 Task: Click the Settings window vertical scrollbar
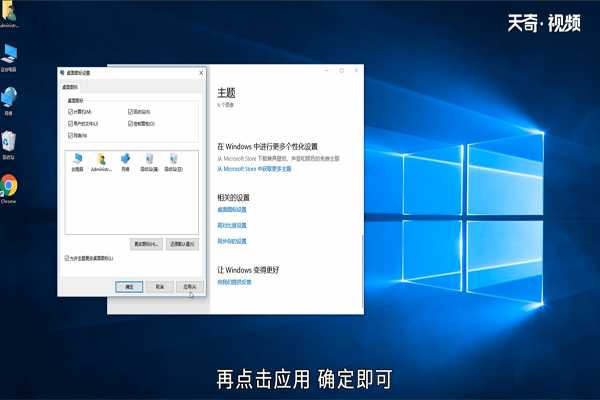(362, 271)
